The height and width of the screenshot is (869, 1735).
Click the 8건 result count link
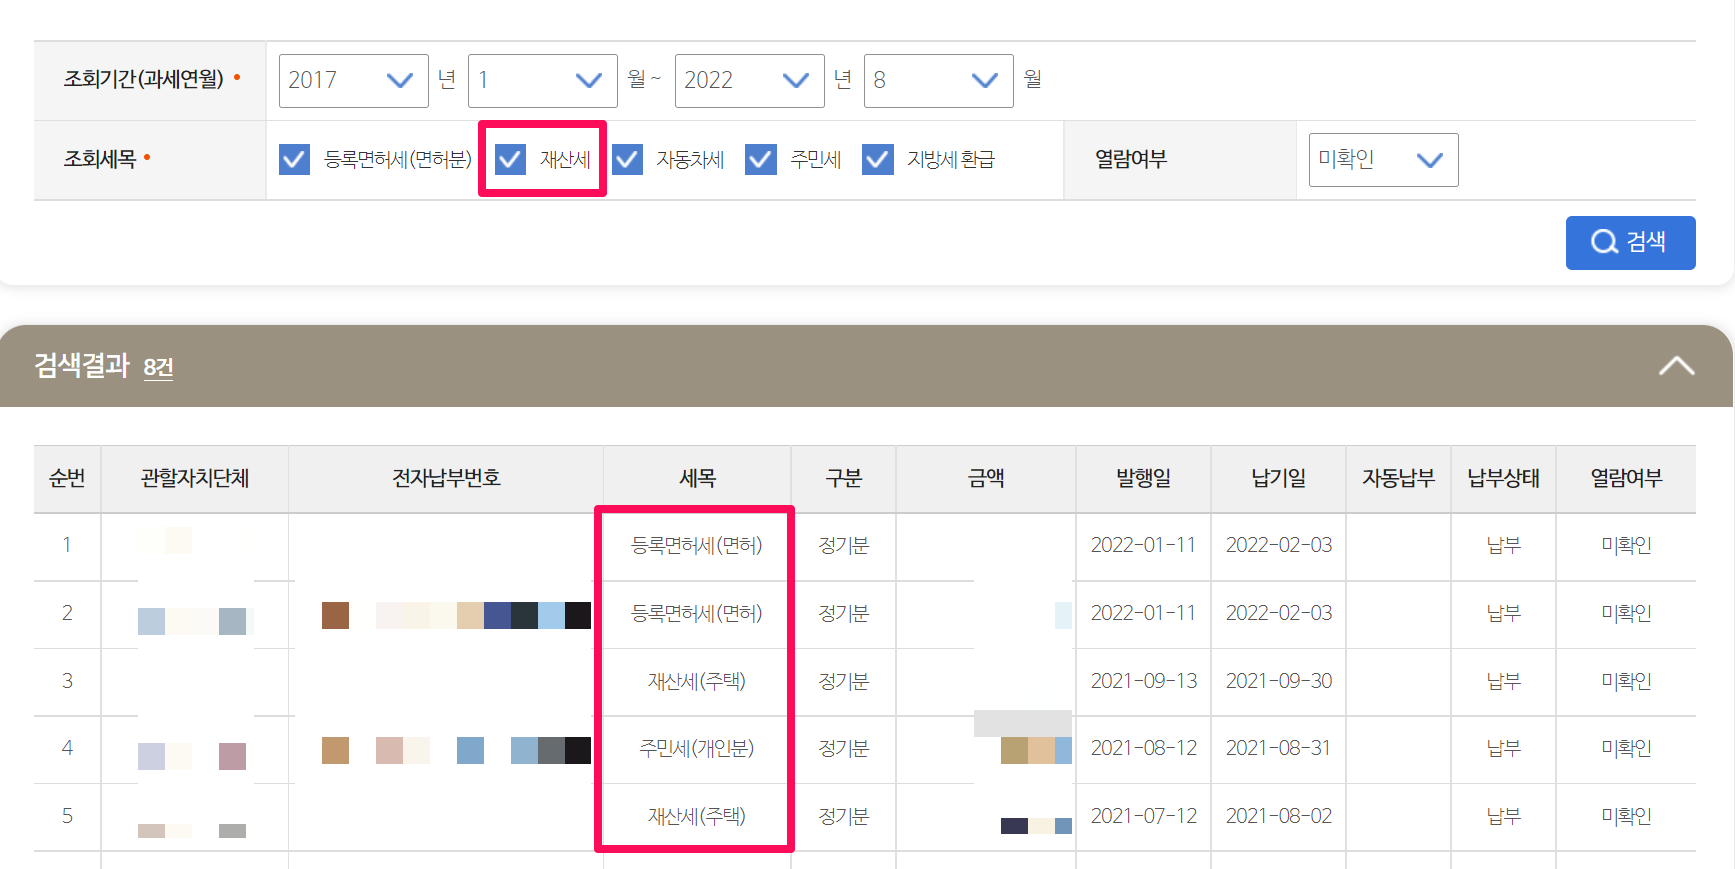pyautogui.click(x=158, y=367)
